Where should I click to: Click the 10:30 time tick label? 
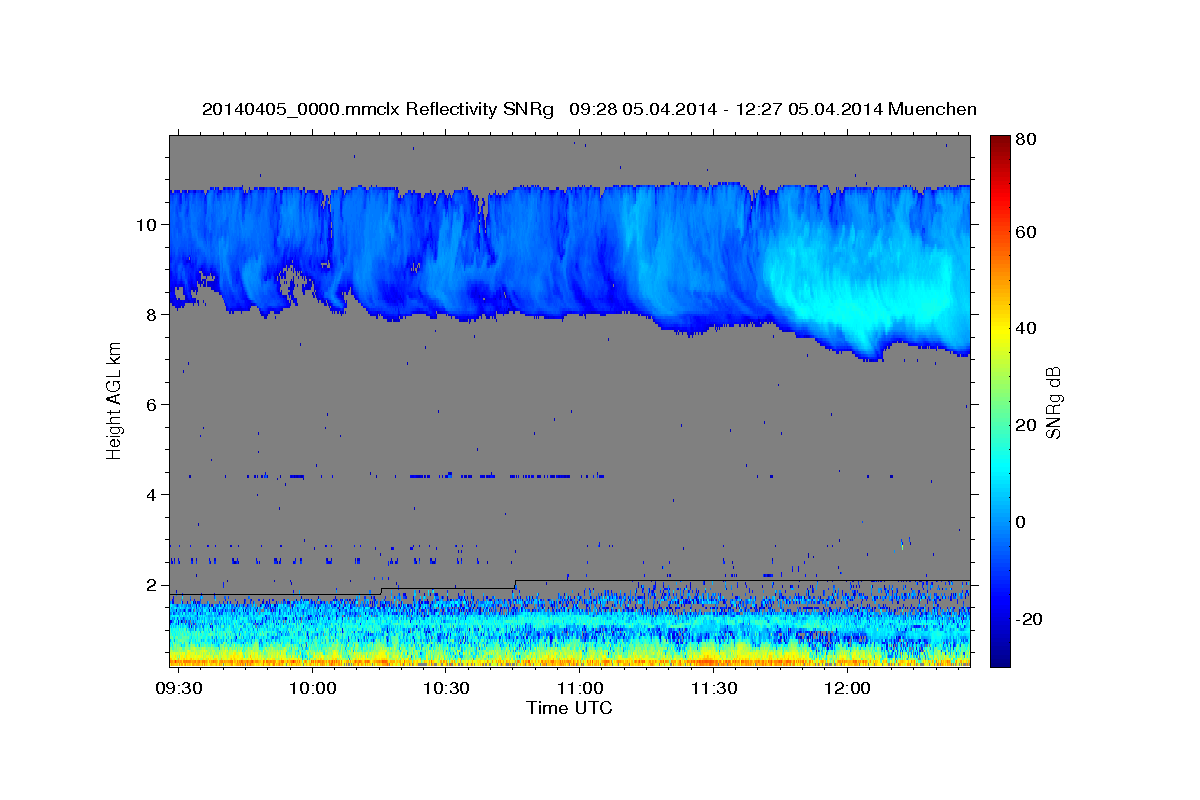point(446,689)
